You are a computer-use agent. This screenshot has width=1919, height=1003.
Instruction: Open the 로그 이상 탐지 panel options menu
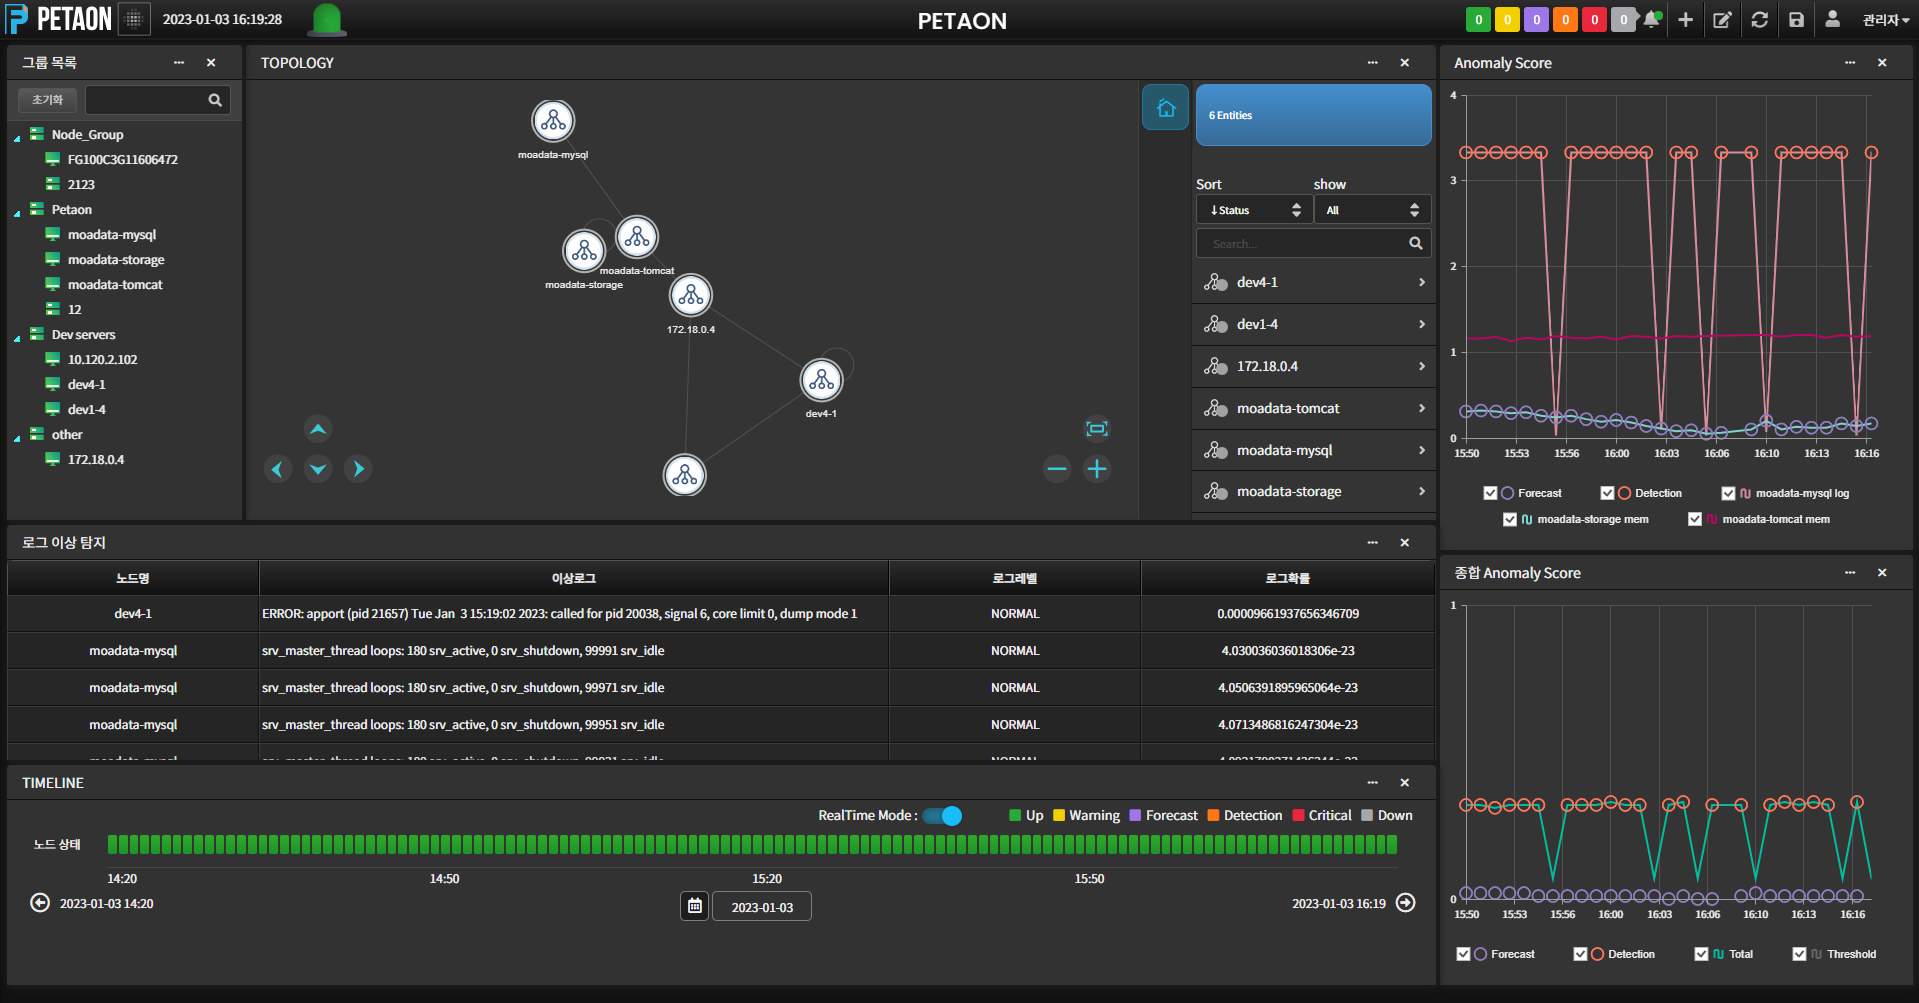point(1373,542)
